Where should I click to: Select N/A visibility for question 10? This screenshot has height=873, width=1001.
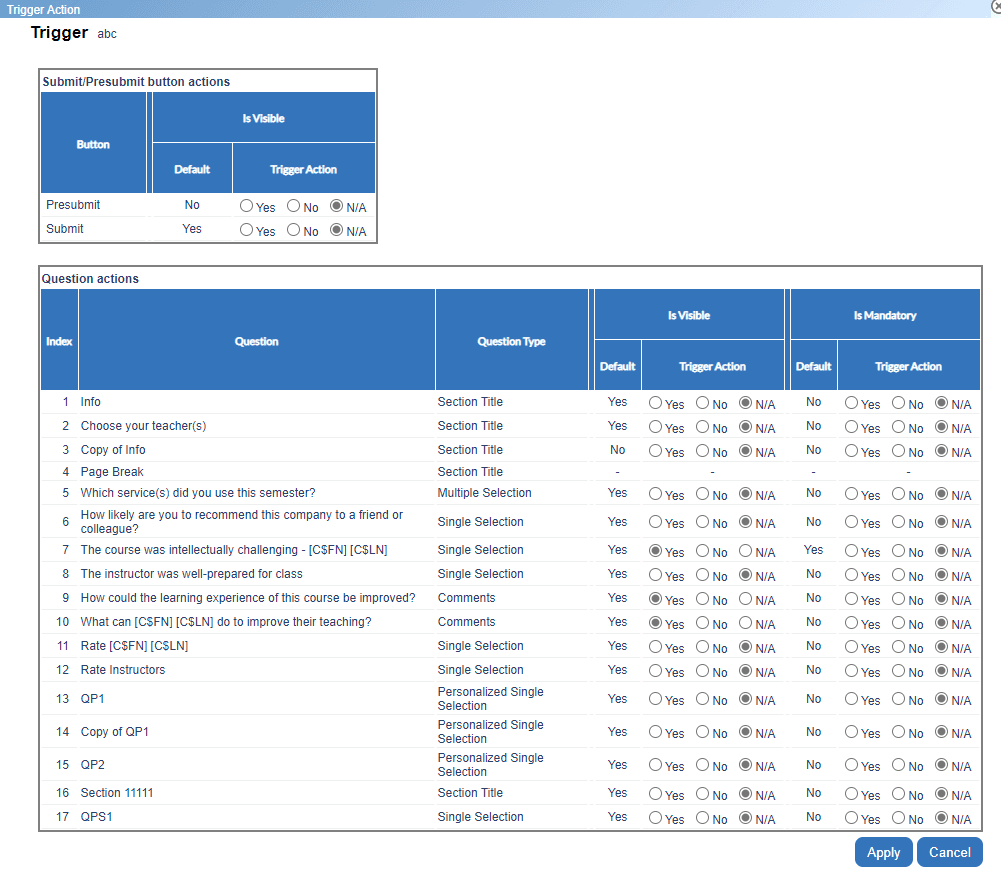(746, 623)
